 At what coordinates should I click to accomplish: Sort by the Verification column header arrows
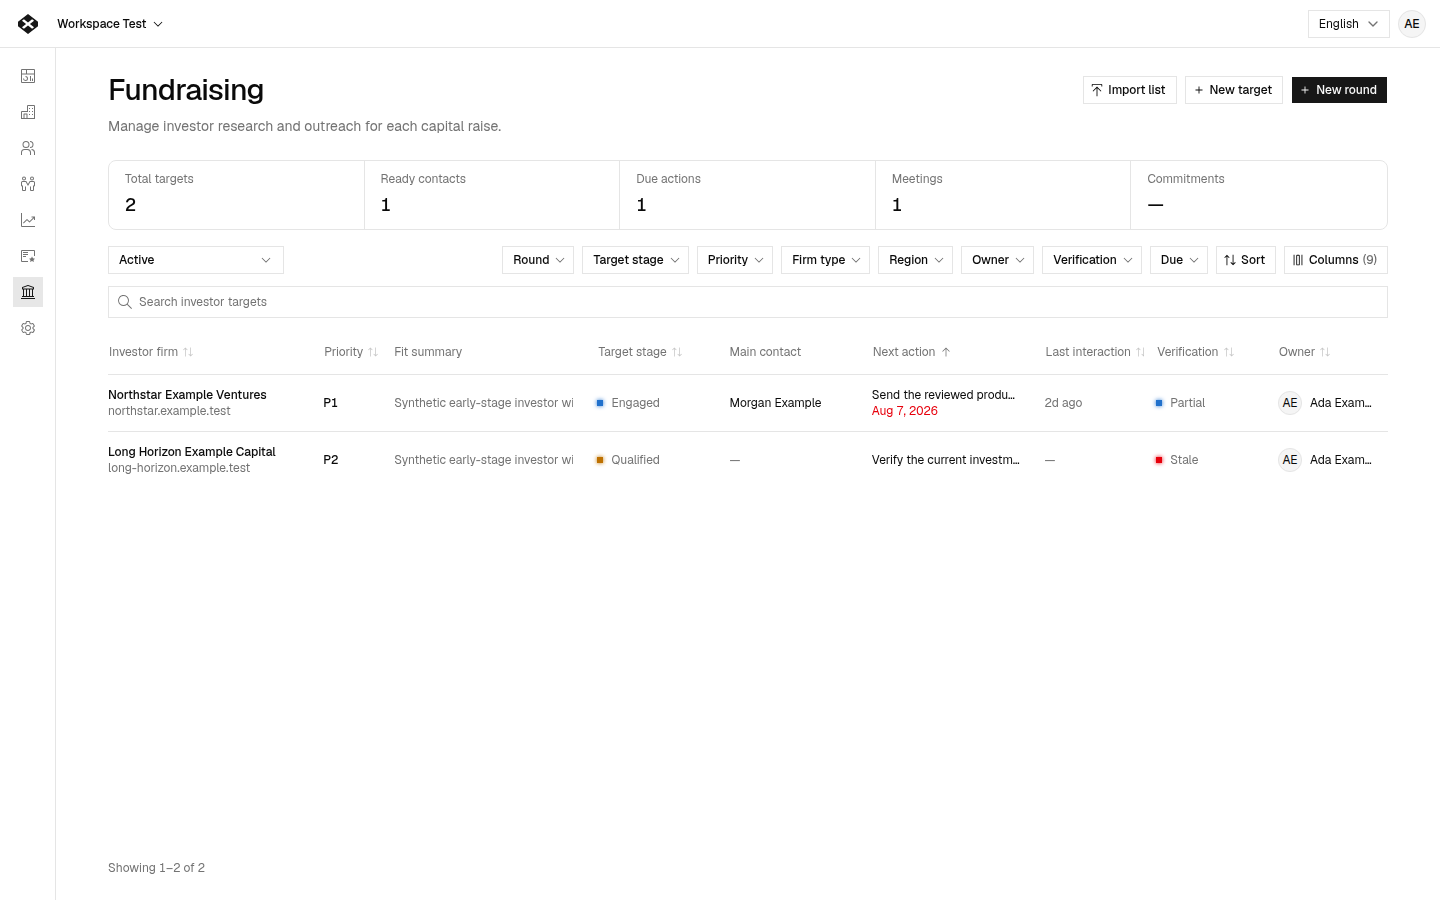pyautogui.click(x=1229, y=352)
